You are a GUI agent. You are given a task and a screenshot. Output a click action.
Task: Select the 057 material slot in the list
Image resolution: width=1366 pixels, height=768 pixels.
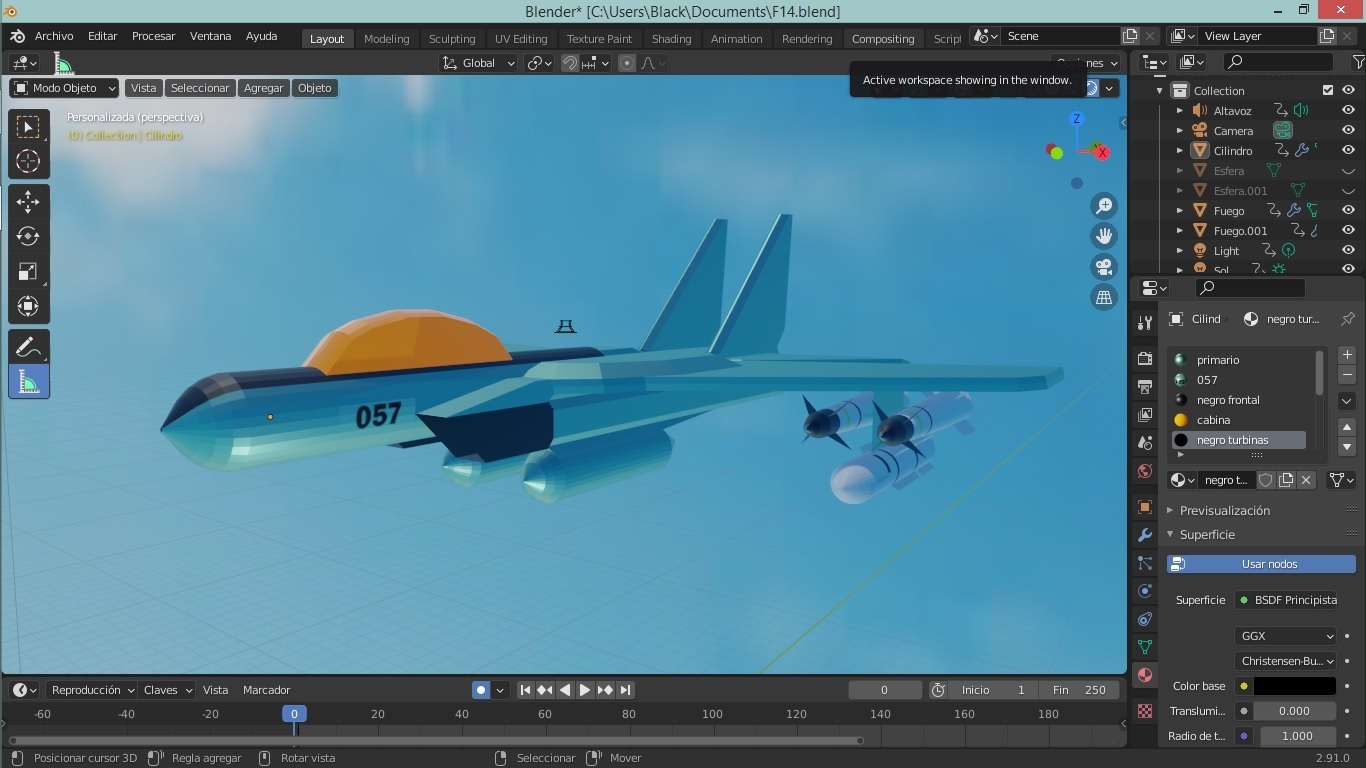tap(1207, 380)
